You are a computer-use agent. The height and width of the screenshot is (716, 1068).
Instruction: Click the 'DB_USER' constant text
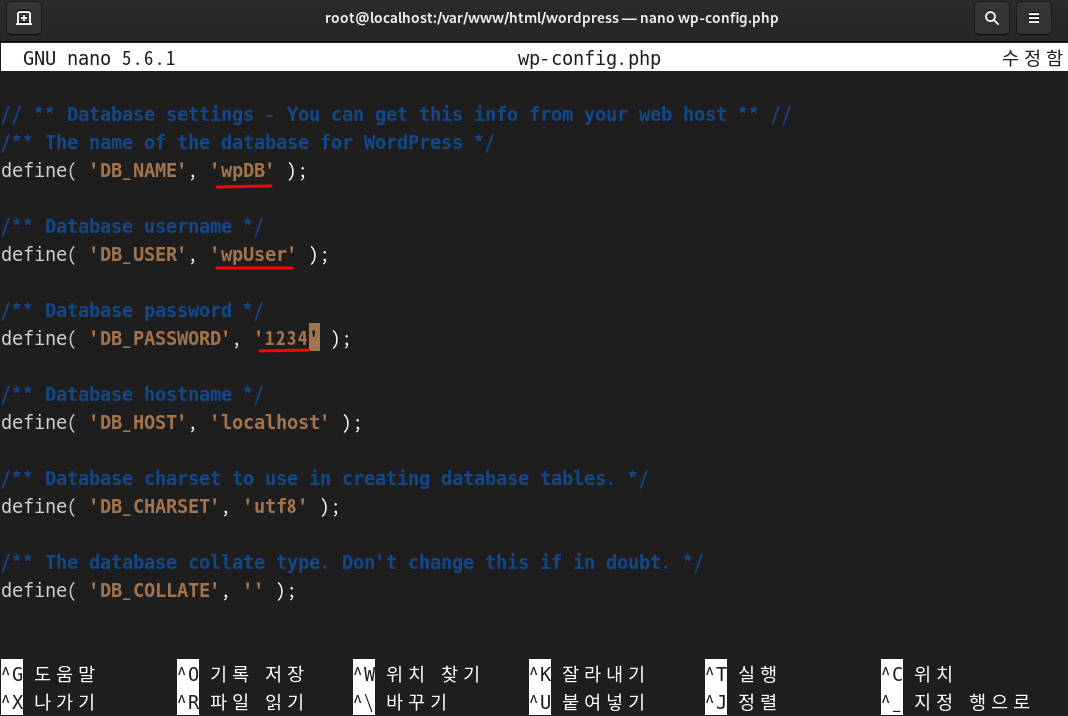coord(138,254)
